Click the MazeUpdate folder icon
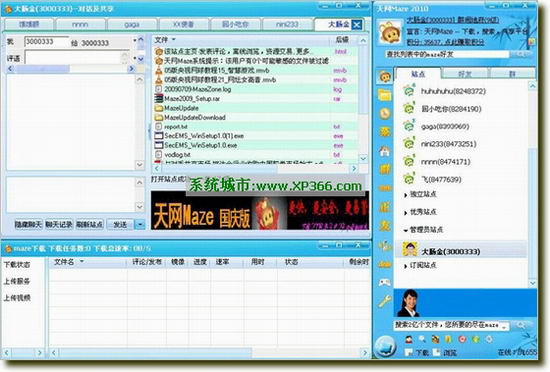Image resolution: width=550 pixels, height=372 pixels. [159, 108]
